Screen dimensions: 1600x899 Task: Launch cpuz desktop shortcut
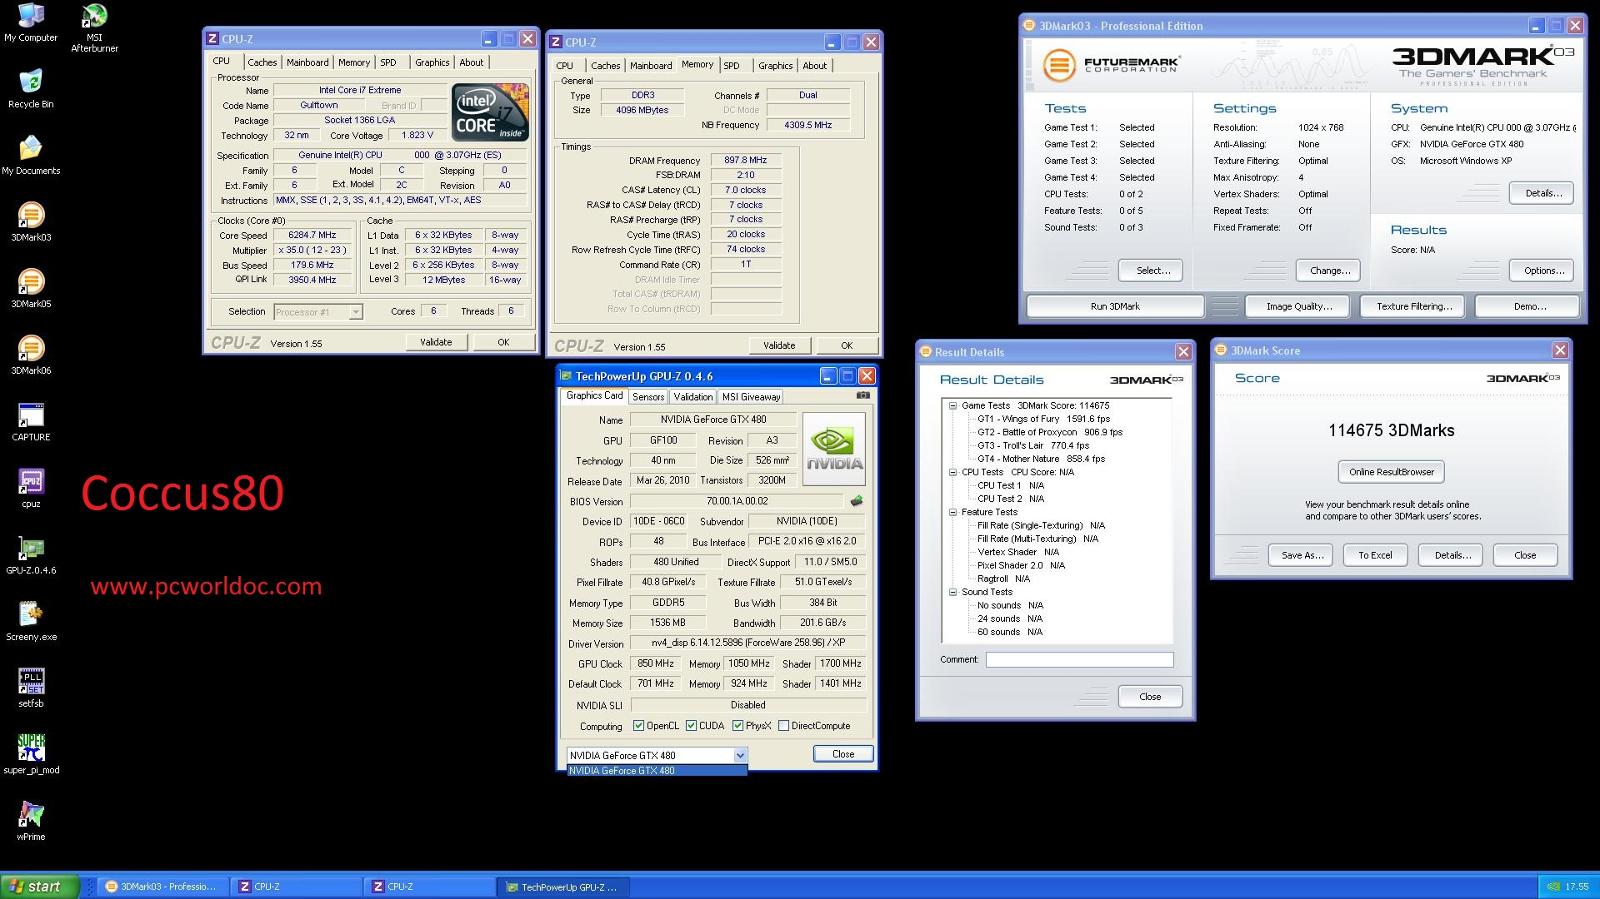pos(31,488)
